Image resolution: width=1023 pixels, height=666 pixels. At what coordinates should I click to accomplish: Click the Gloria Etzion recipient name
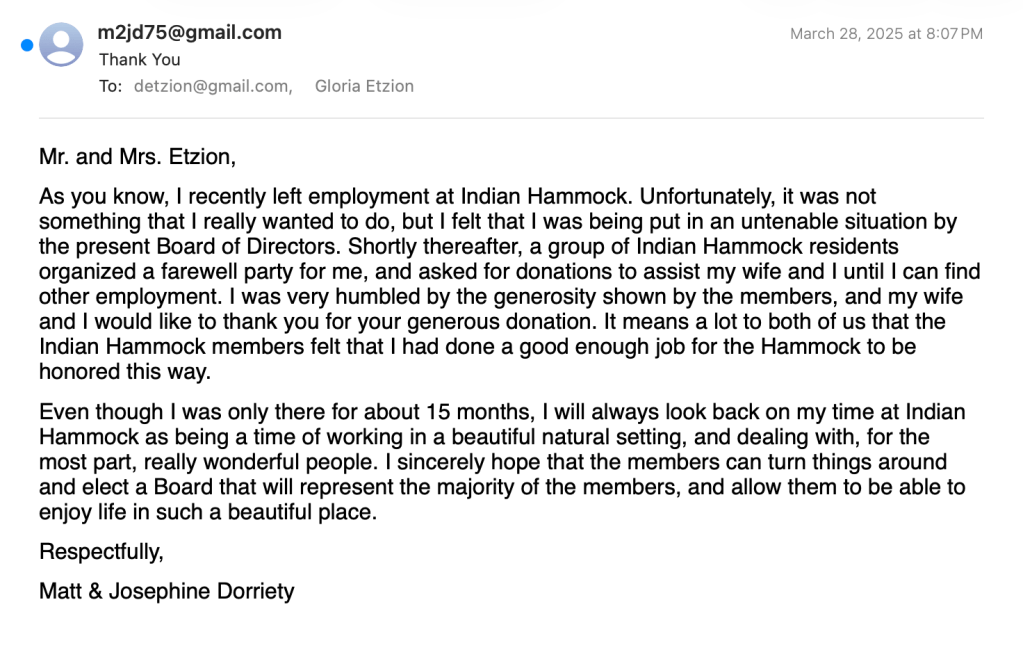tap(364, 86)
